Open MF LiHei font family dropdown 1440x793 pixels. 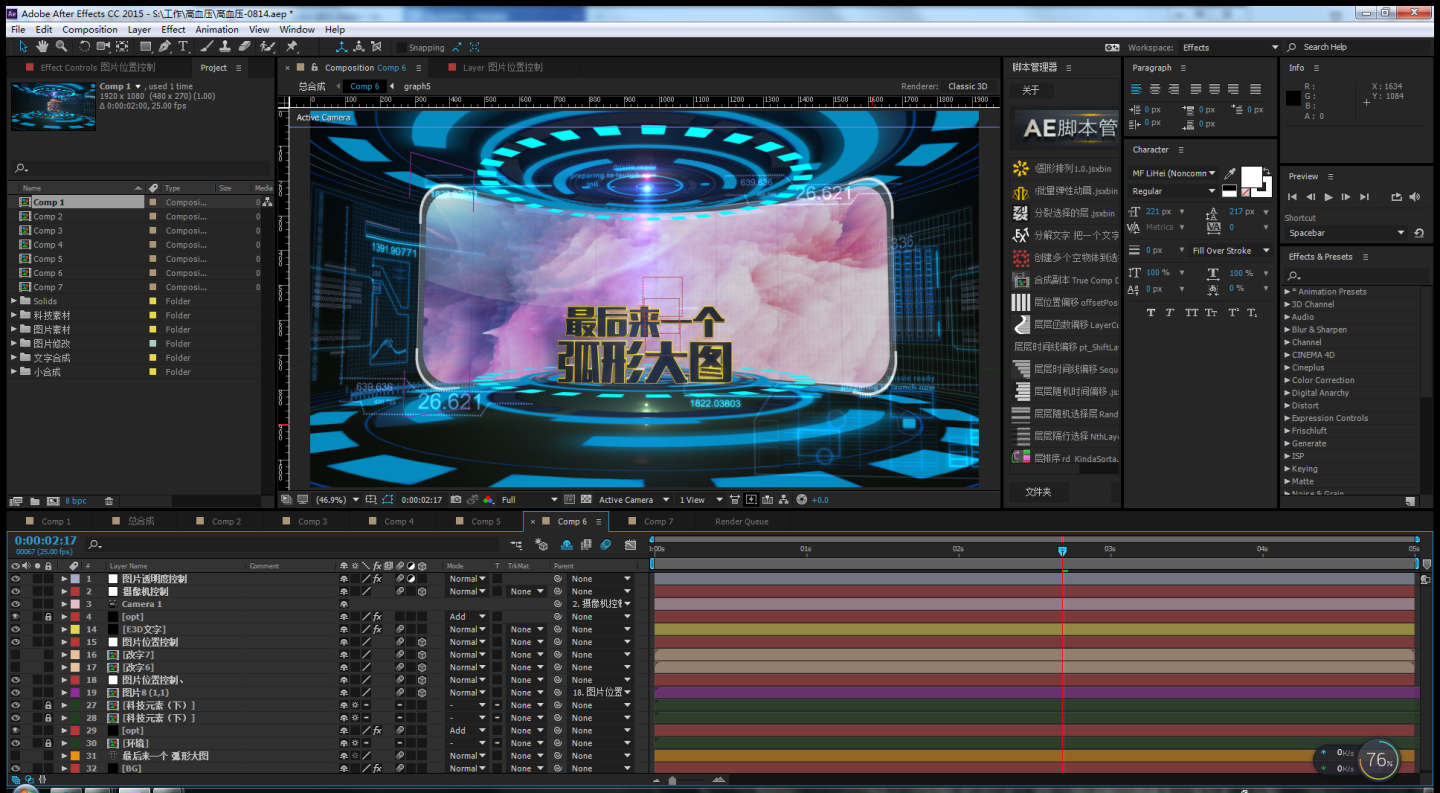pos(1174,173)
